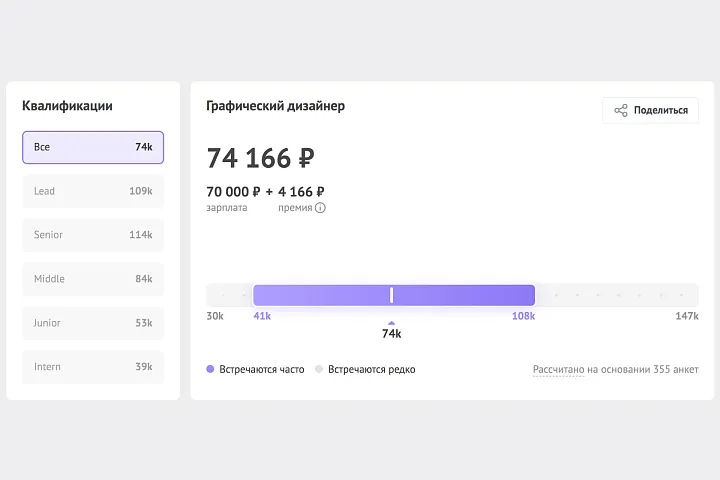Select the Lead qualification
The image size is (720, 480).
(93, 191)
